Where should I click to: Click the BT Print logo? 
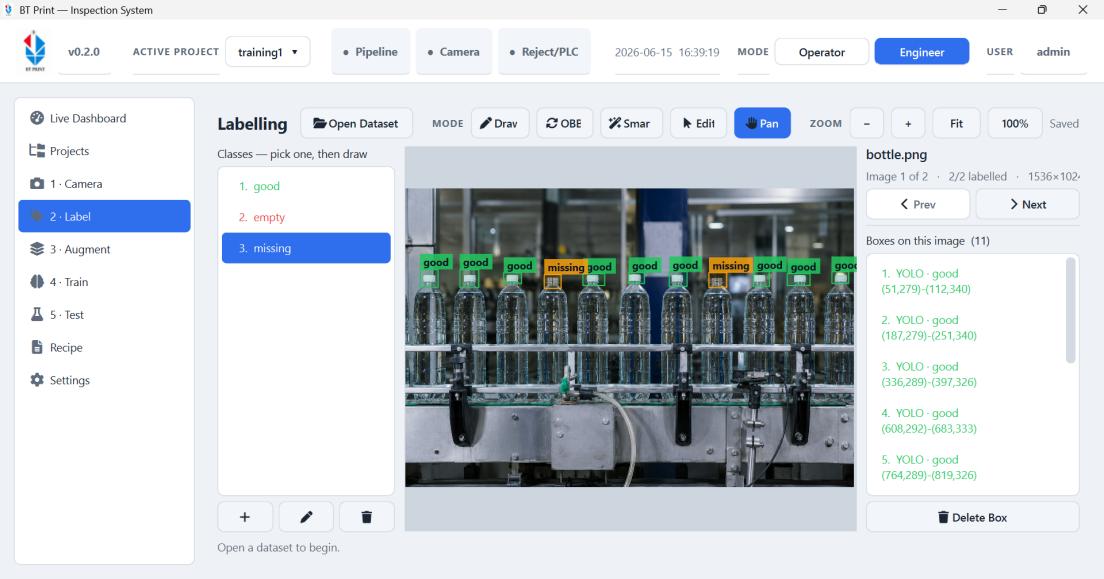pos(34,51)
